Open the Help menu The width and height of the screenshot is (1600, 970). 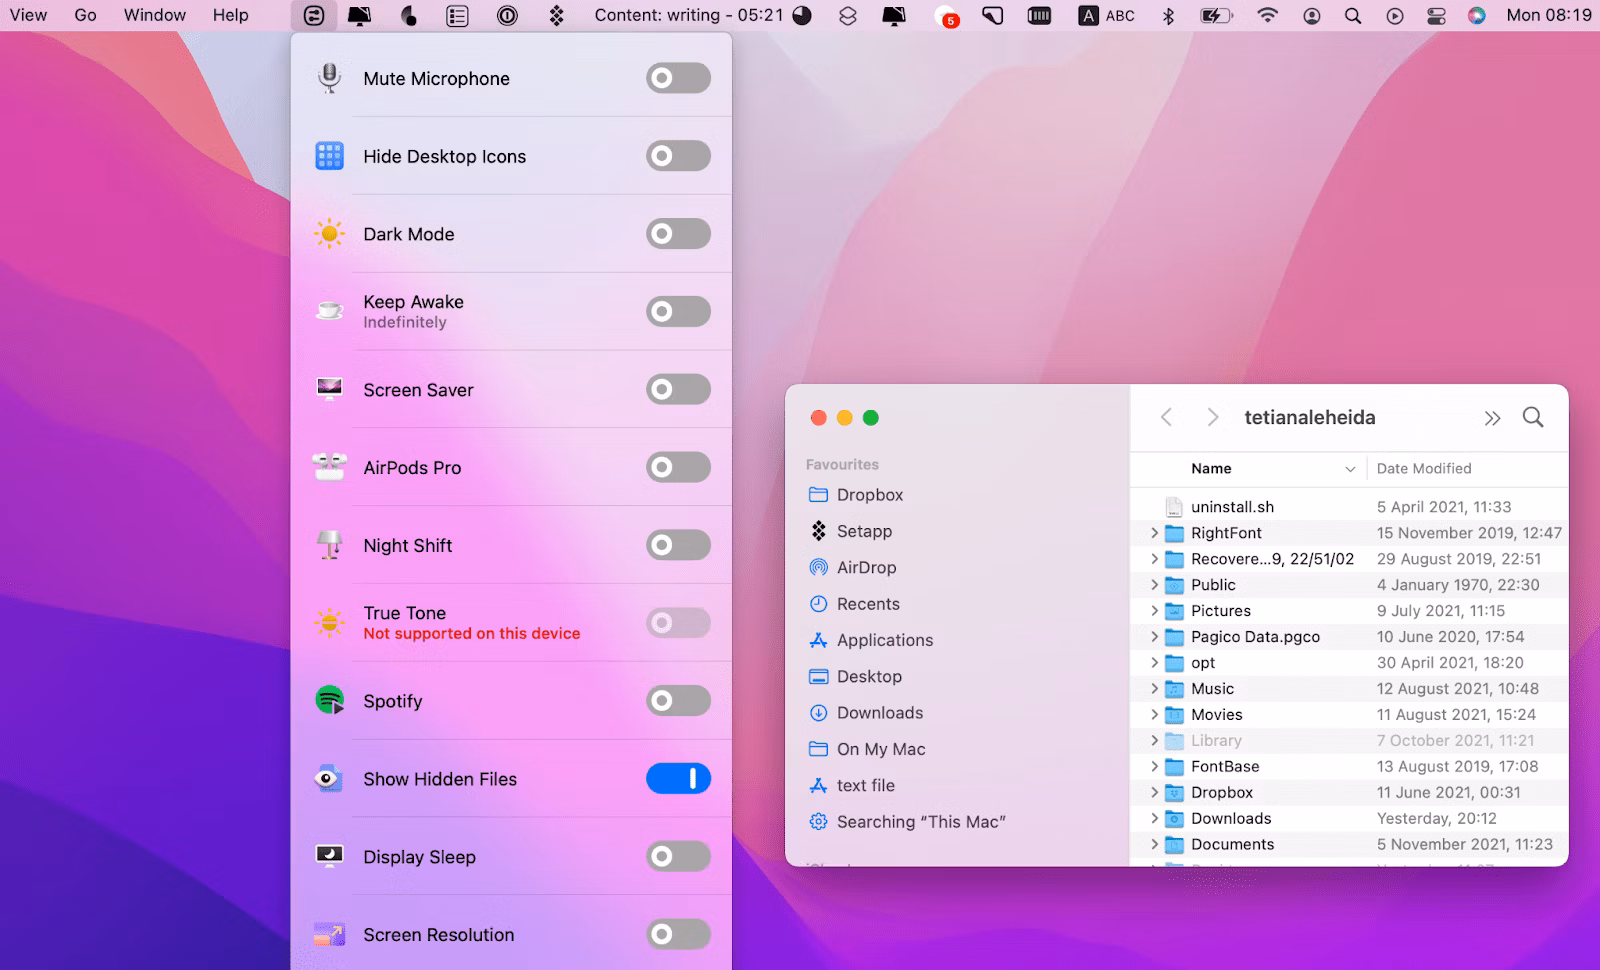pos(230,15)
